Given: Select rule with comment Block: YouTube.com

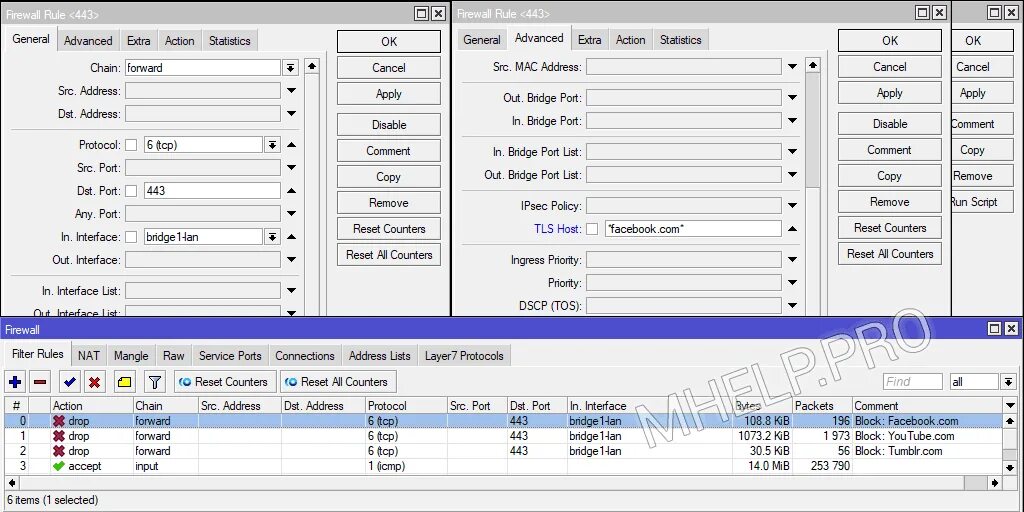Looking at the screenshot, I should pyautogui.click(x=503, y=436).
